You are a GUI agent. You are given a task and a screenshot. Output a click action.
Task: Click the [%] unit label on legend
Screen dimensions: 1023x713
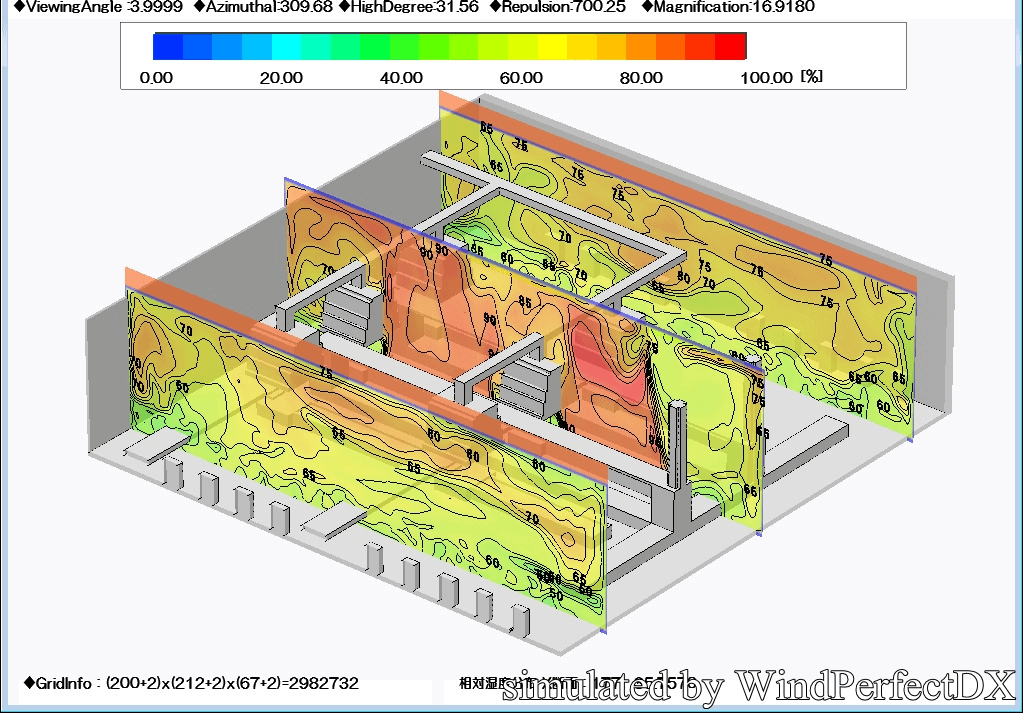click(811, 77)
